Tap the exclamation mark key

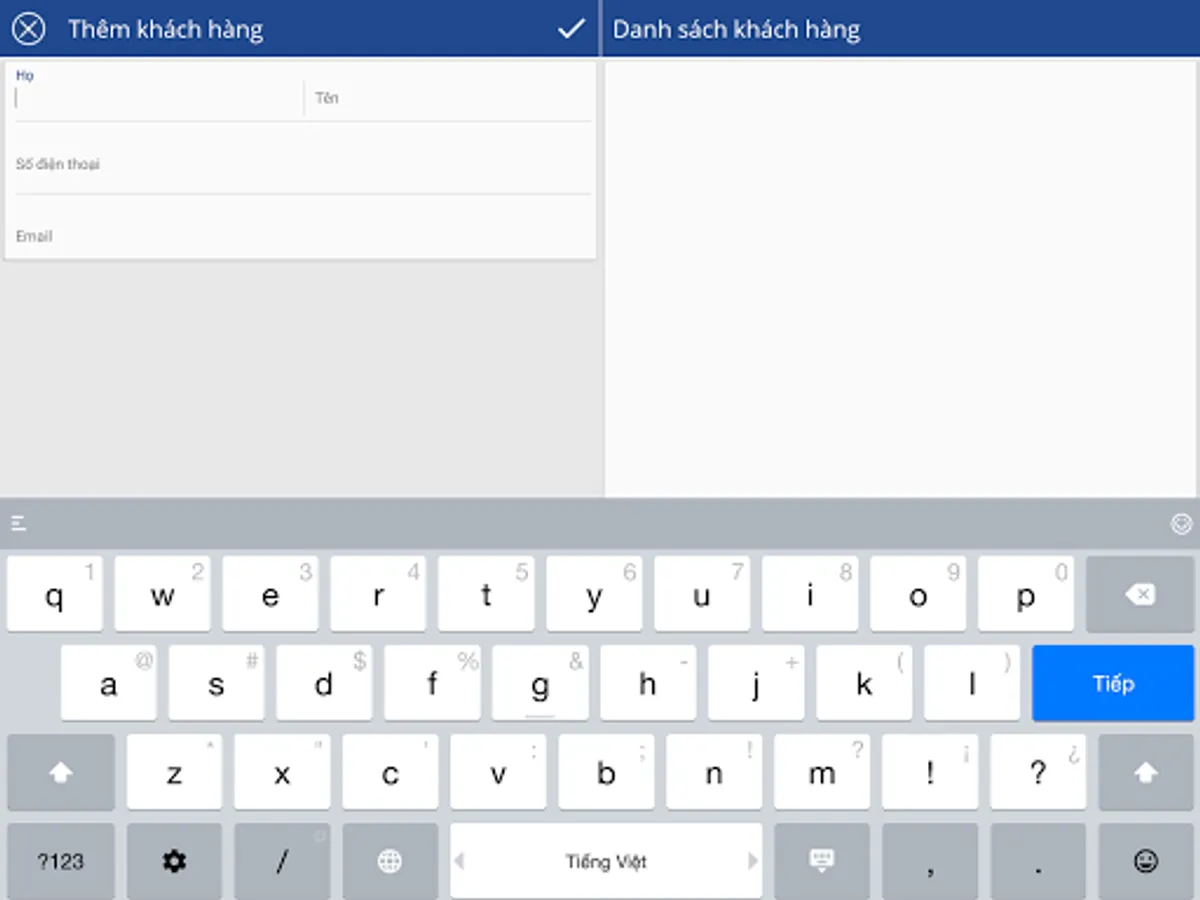(x=930, y=772)
